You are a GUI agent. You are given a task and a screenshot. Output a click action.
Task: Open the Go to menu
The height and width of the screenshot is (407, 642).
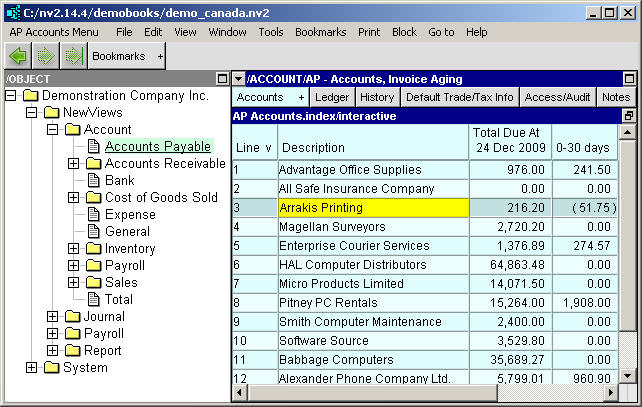click(x=441, y=32)
